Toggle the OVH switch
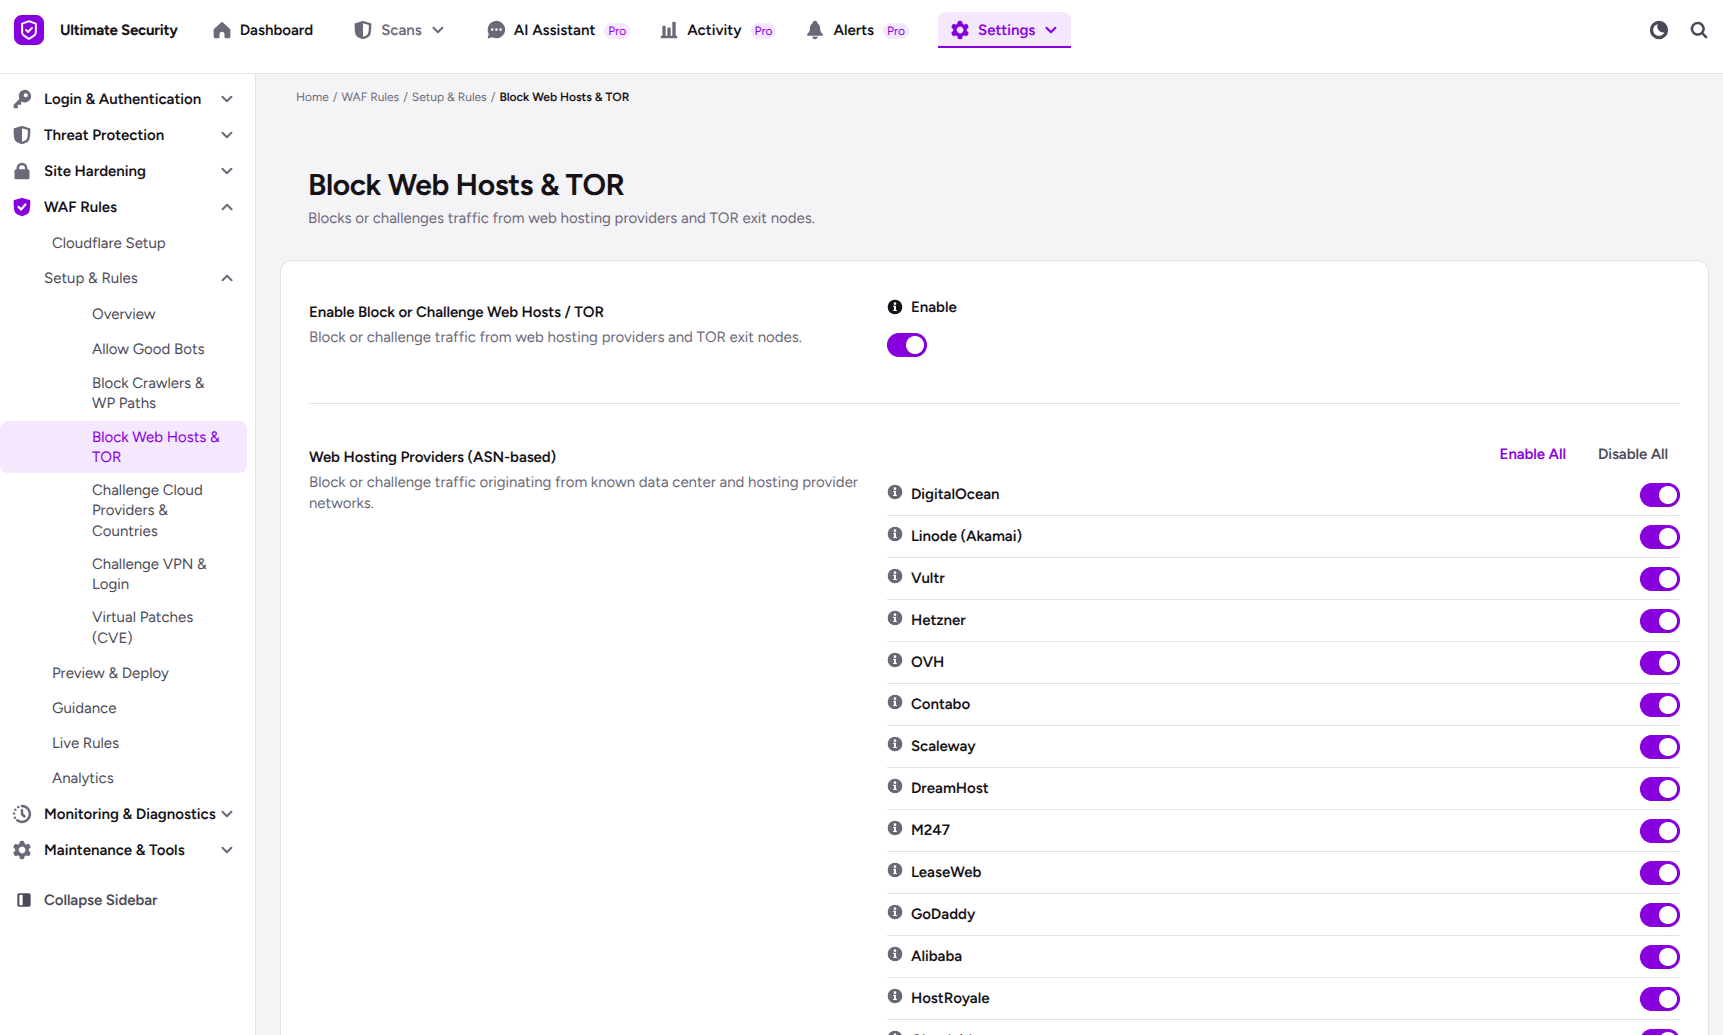 click(x=1660, y=663)
